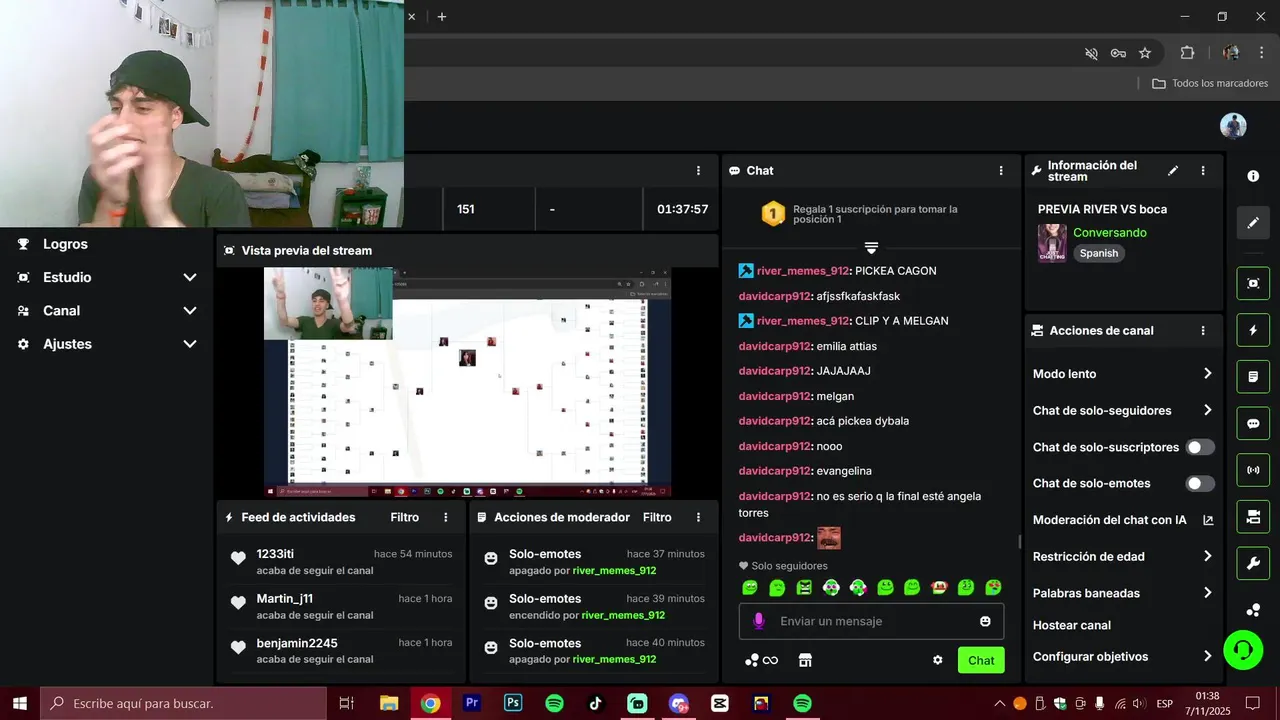Click the Conversando category thumbnail image
This screenshot has height=720, width=1280.
tap(1052, 243)
